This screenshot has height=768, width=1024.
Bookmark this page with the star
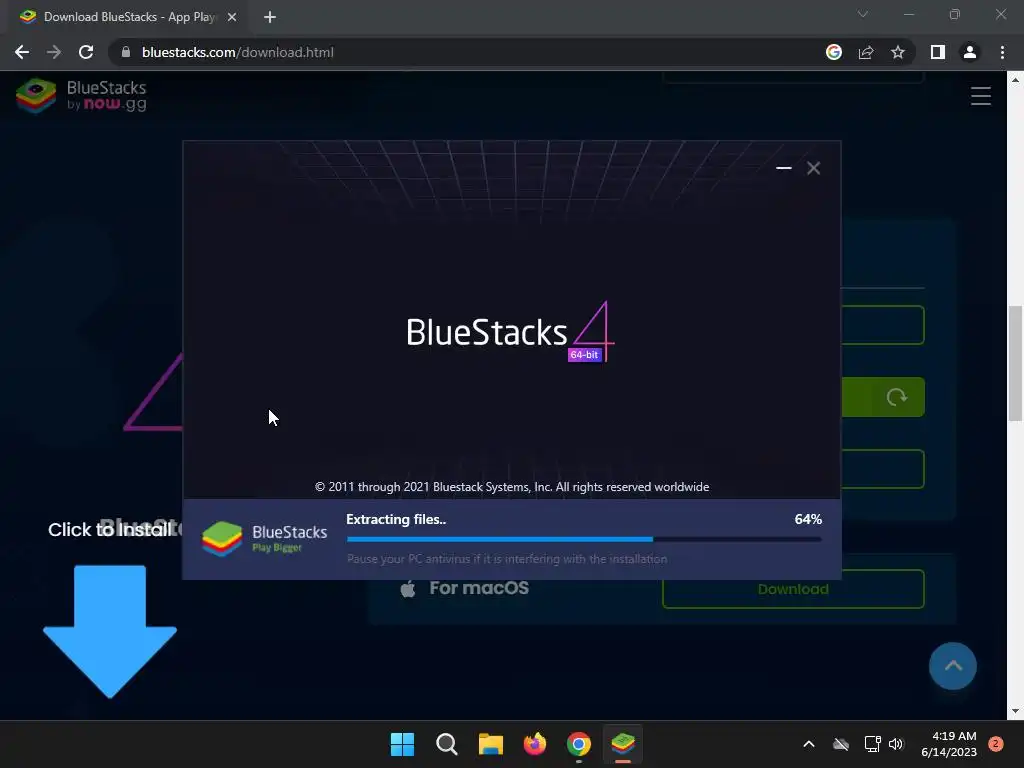(x=898, y=52)
